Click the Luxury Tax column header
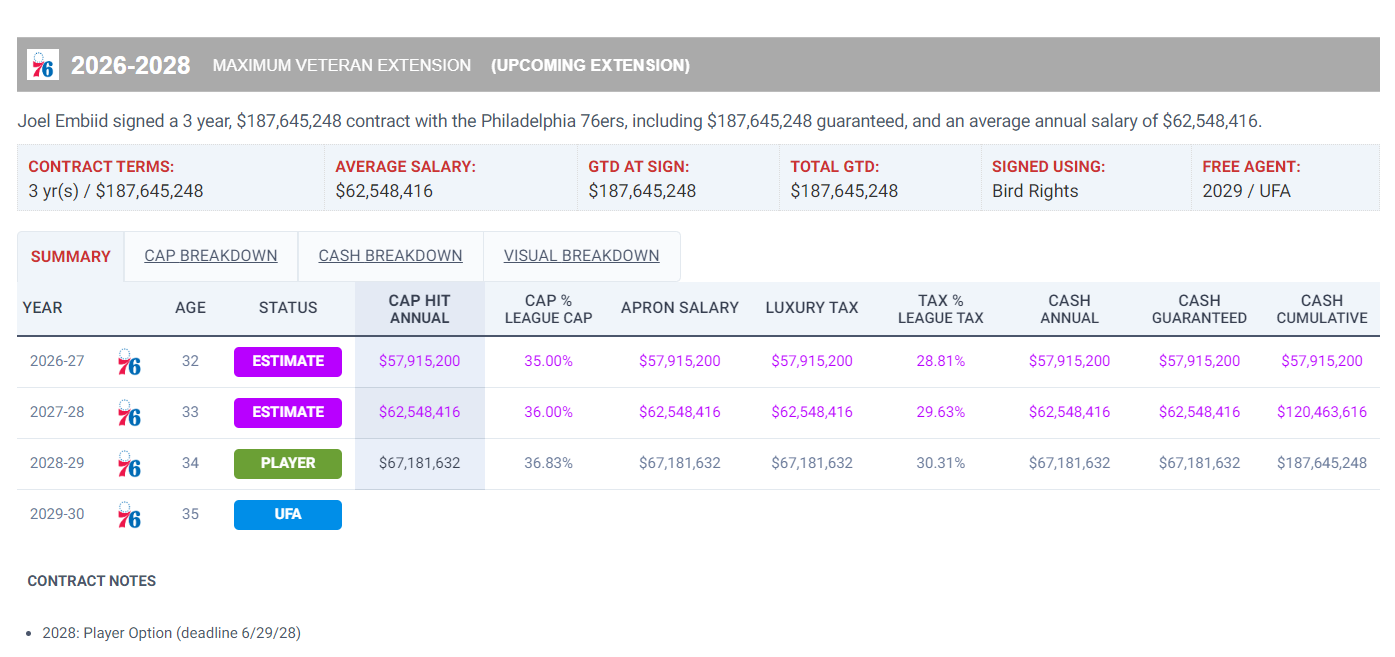 click(x=812, y=308)
